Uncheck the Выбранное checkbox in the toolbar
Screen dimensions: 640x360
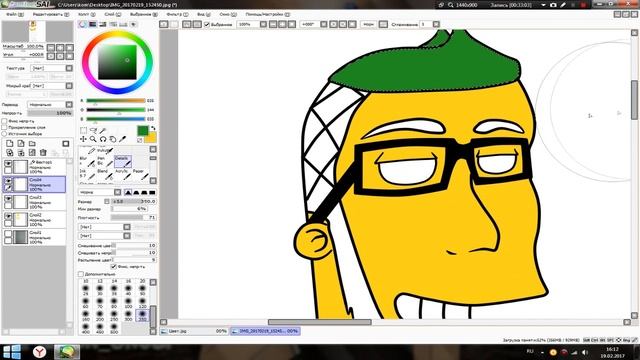point(207,24)
